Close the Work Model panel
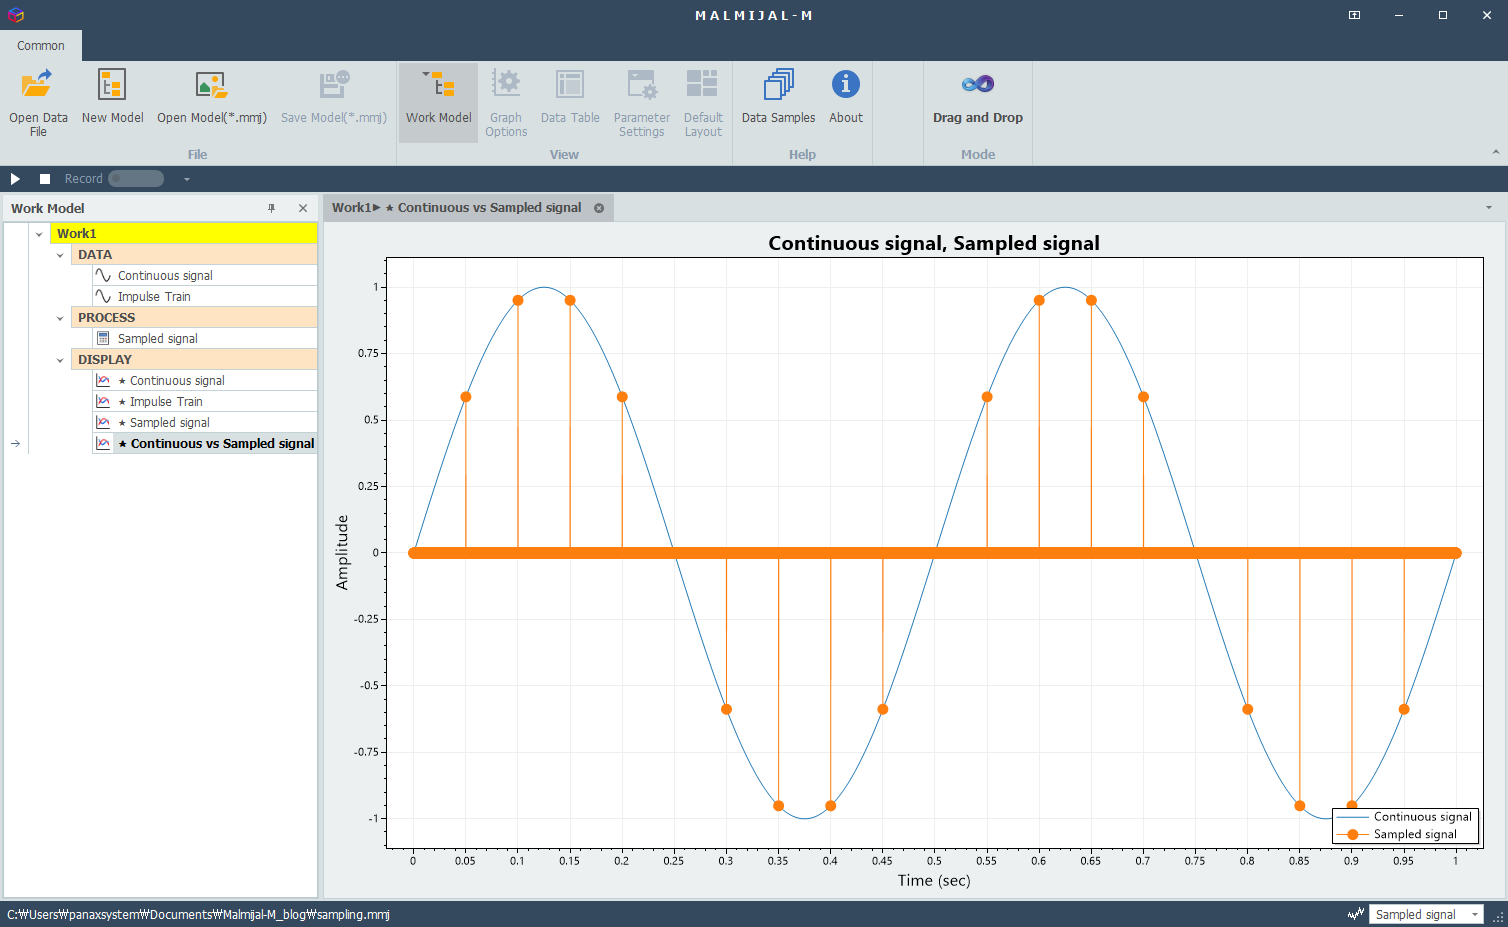This screenshot has height=927, width=1508. point(303,208)
